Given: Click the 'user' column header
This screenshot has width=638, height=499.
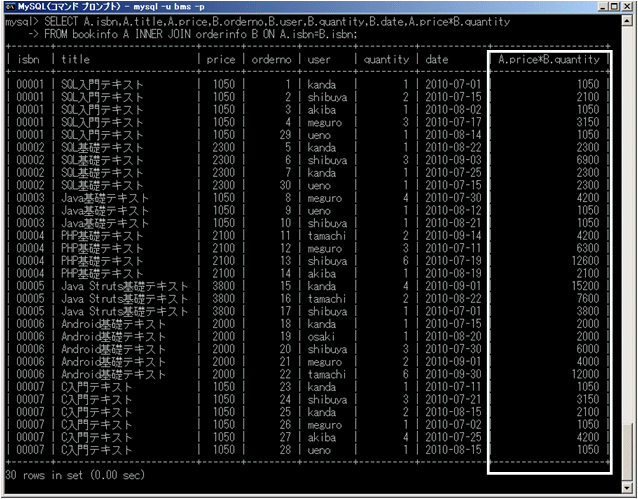Looking at the screenshot, I should click(x=319, y=59).
